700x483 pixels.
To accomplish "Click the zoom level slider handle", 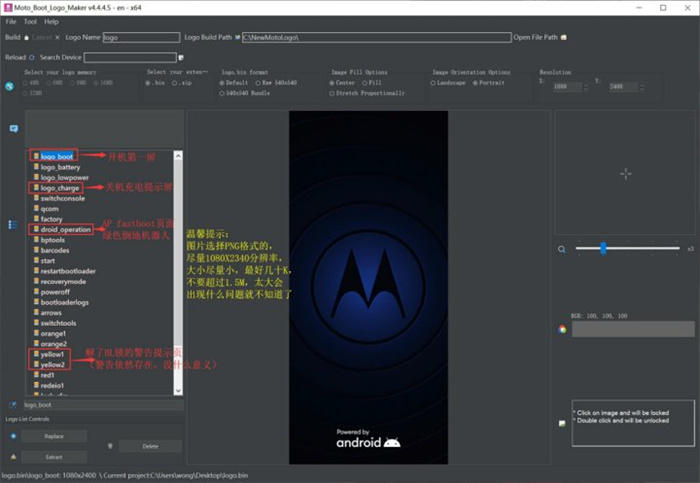I will click(x=603, y=248).
